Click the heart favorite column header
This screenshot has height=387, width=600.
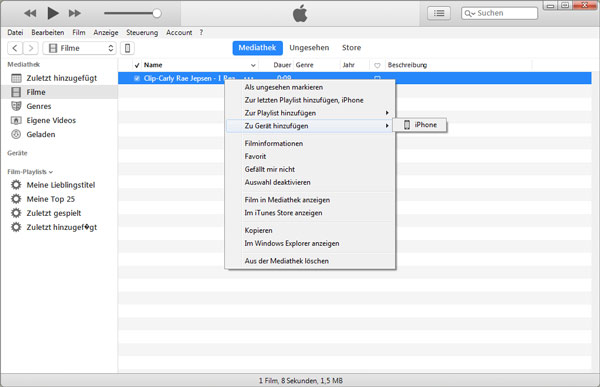(377, 65)
